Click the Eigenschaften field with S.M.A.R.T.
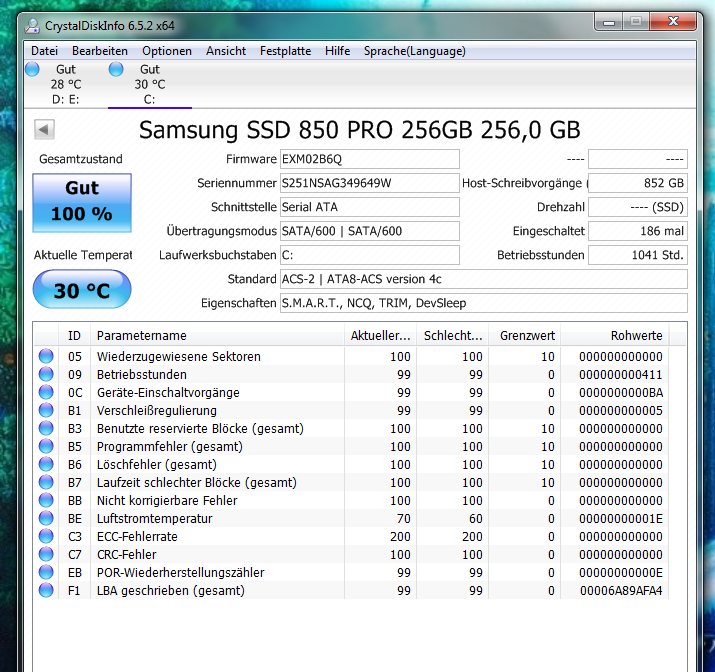Screen dimensions: 715x672 coord(483,303)
